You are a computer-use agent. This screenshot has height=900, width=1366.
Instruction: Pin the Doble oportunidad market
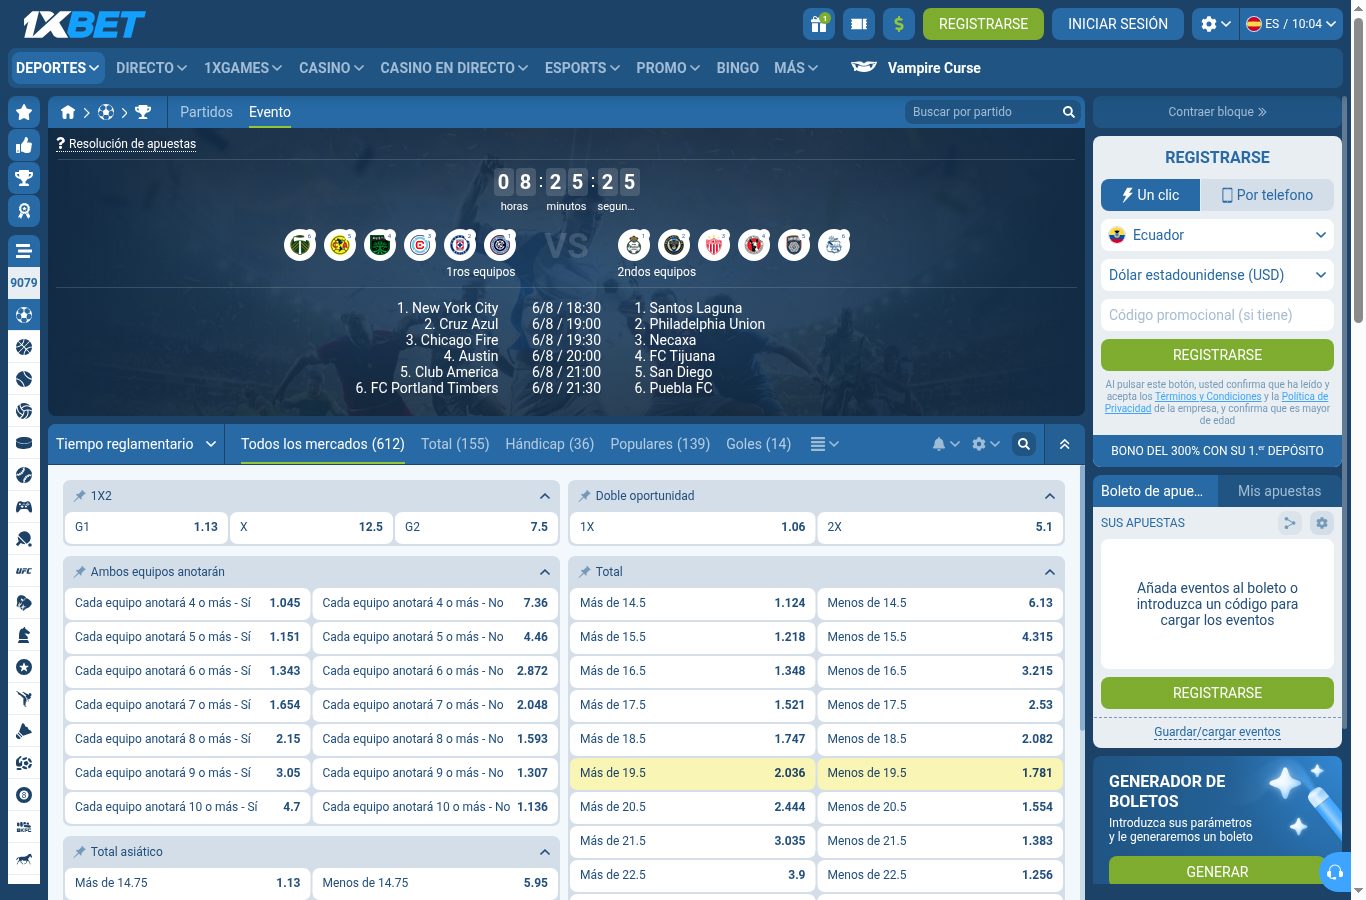point(585,496)
